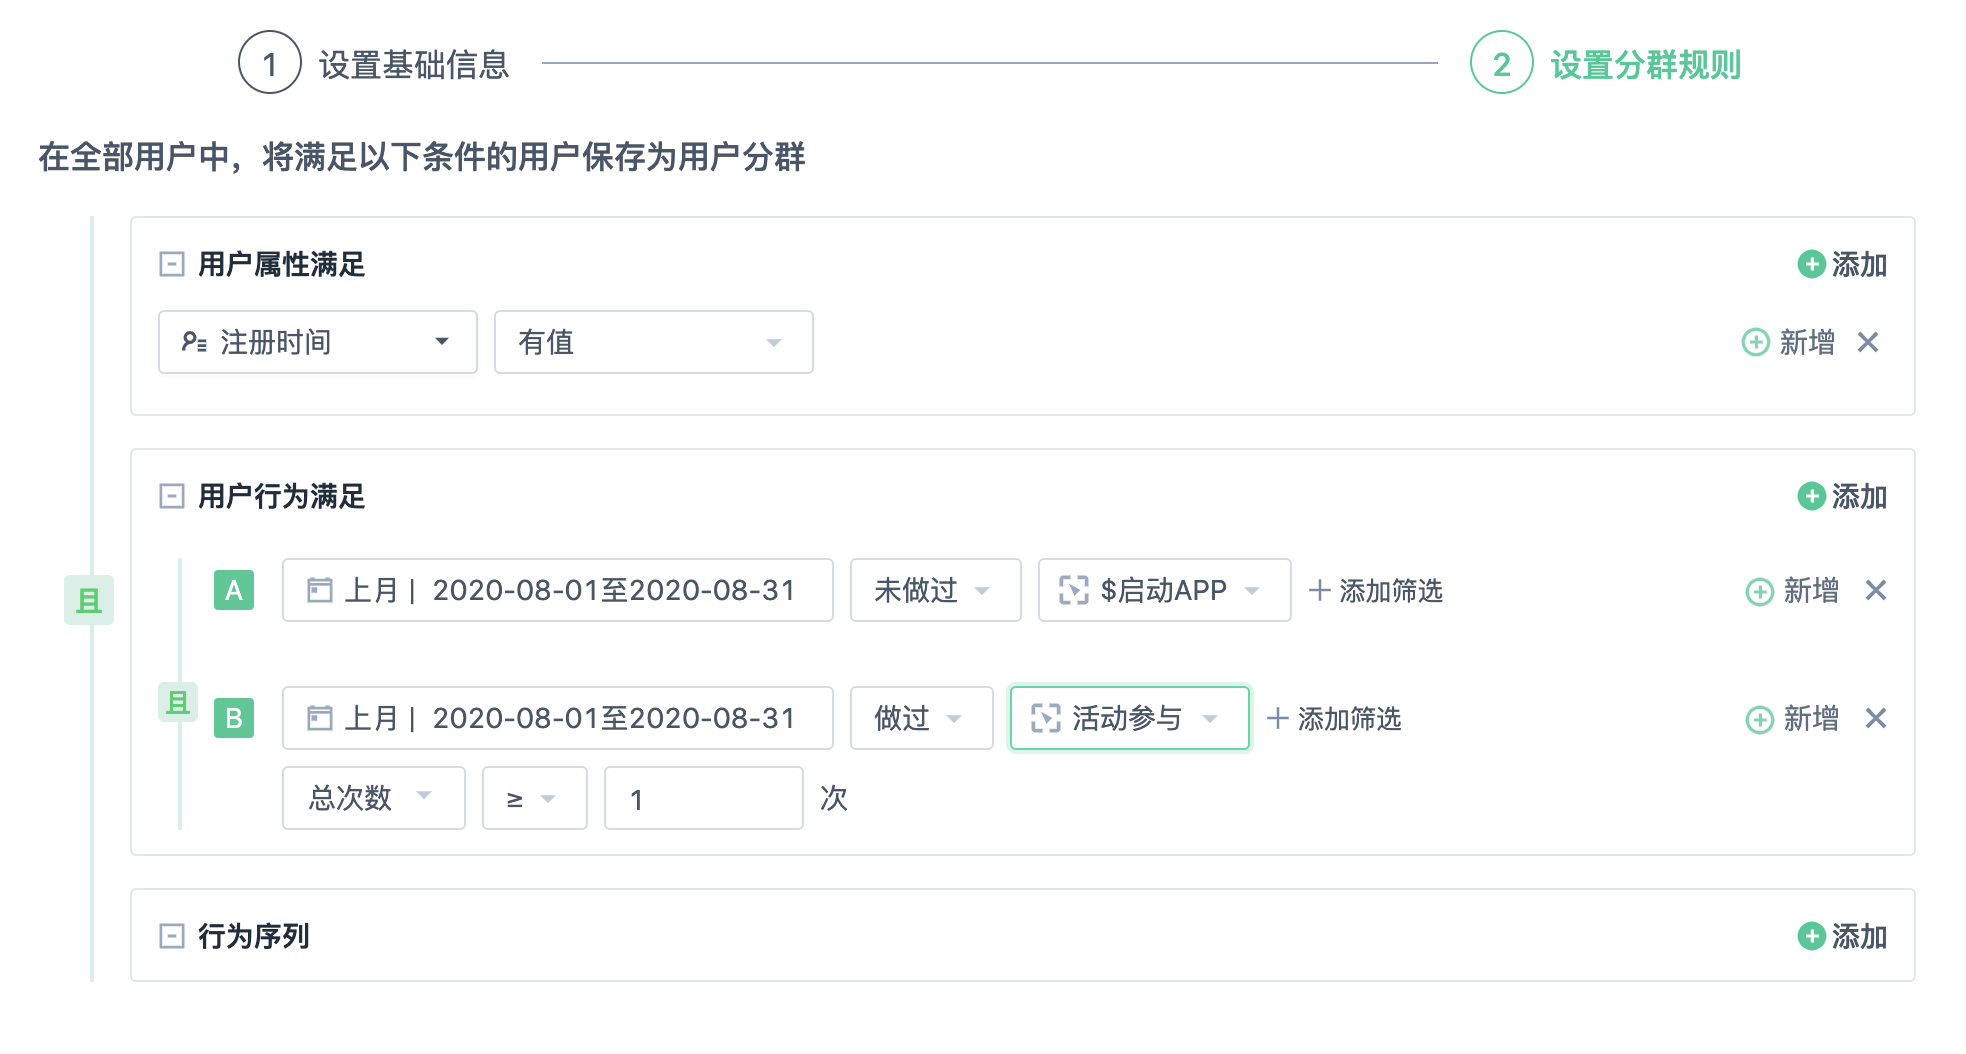This screenshot has width=1966, height=1054.
Task: Click 添加 in 行为序列 section
Action: [x=1842, y=936]
